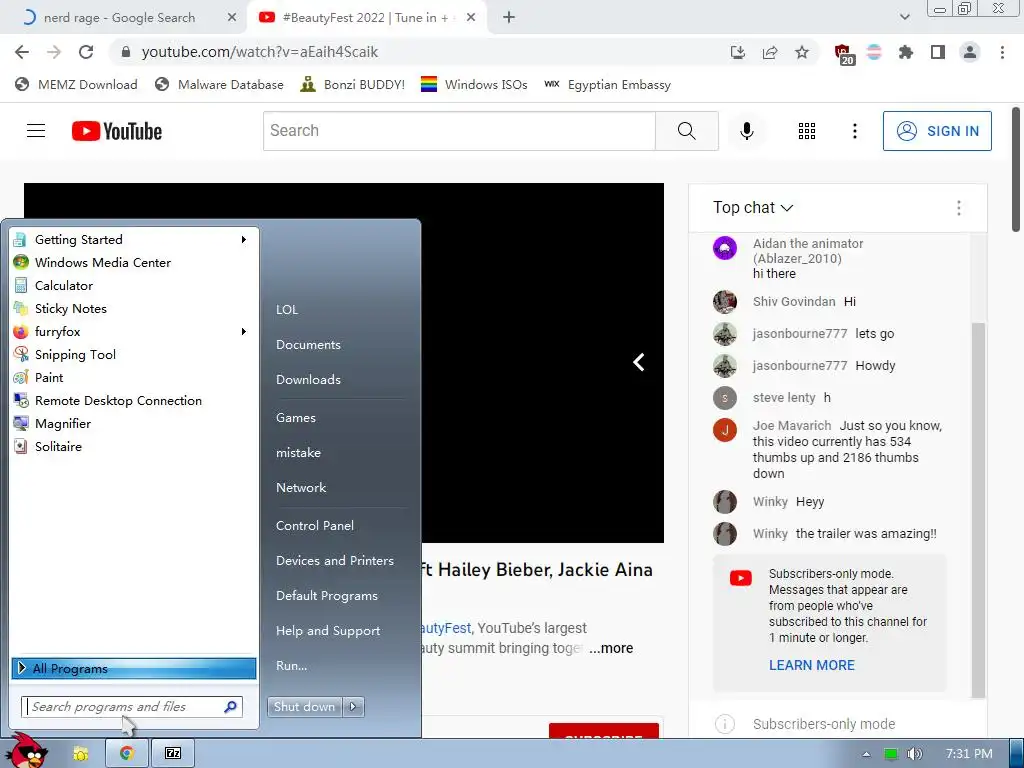Click the browser address bar URL
Viewport: 1024px width, 768px height.
click(260, 52)
